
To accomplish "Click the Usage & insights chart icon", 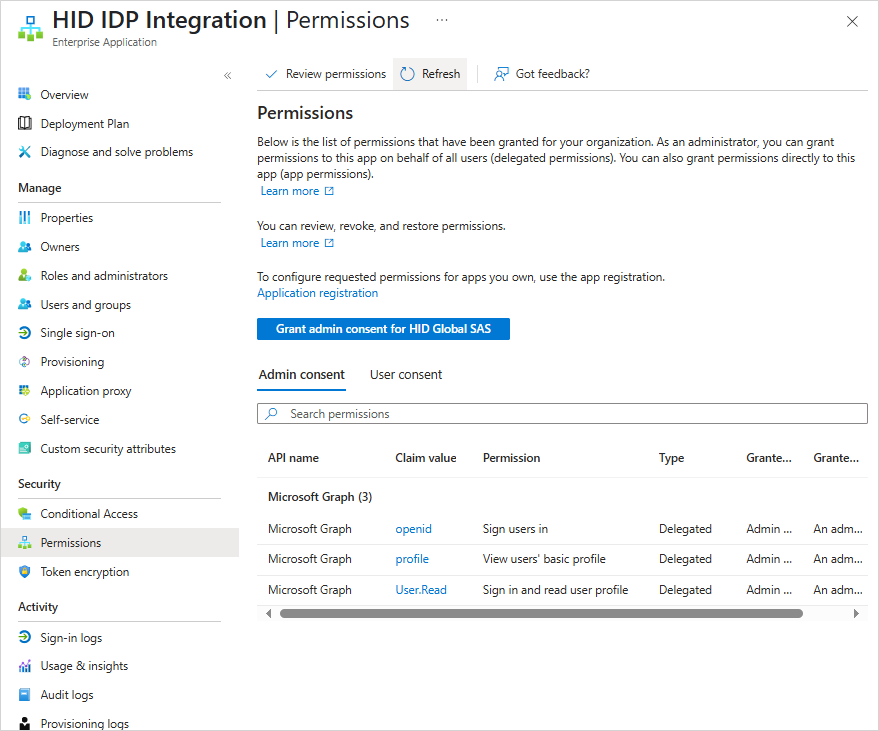I will [x=25, y=666].
